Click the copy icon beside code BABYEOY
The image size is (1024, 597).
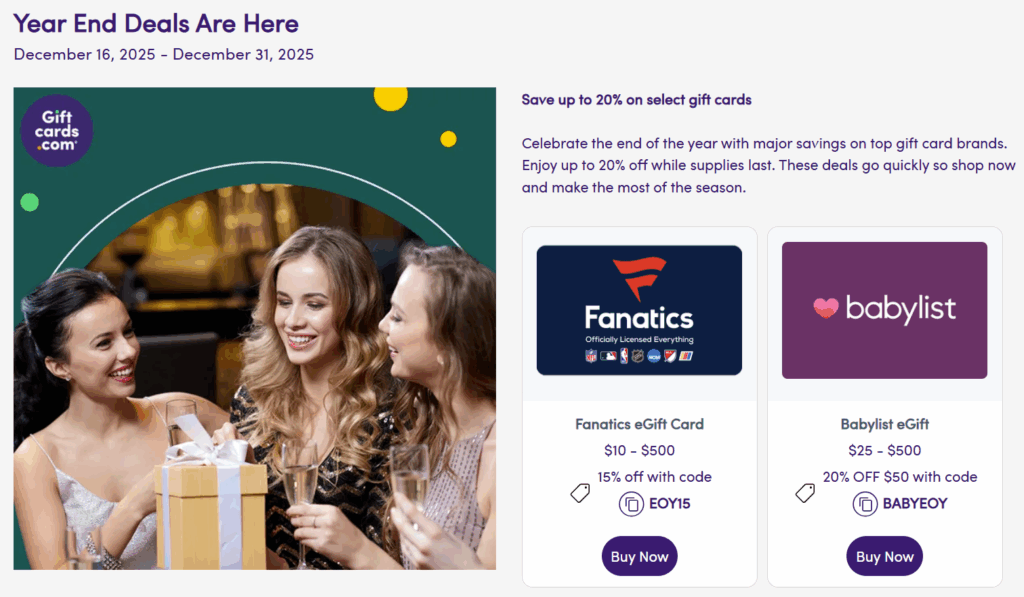pyautogui.click(x=865, y=504)
